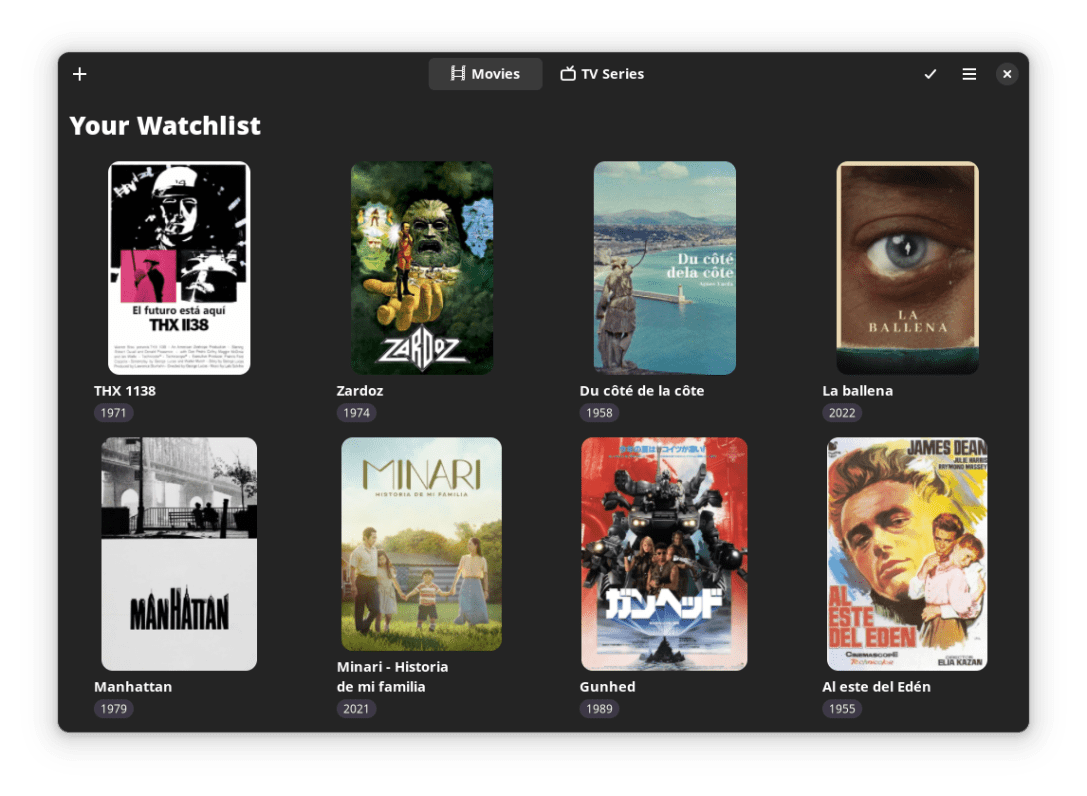The height and width of the screenshot is (796, 1087).
Task: Switch to the TV Series tab
Action: point(602,74)
